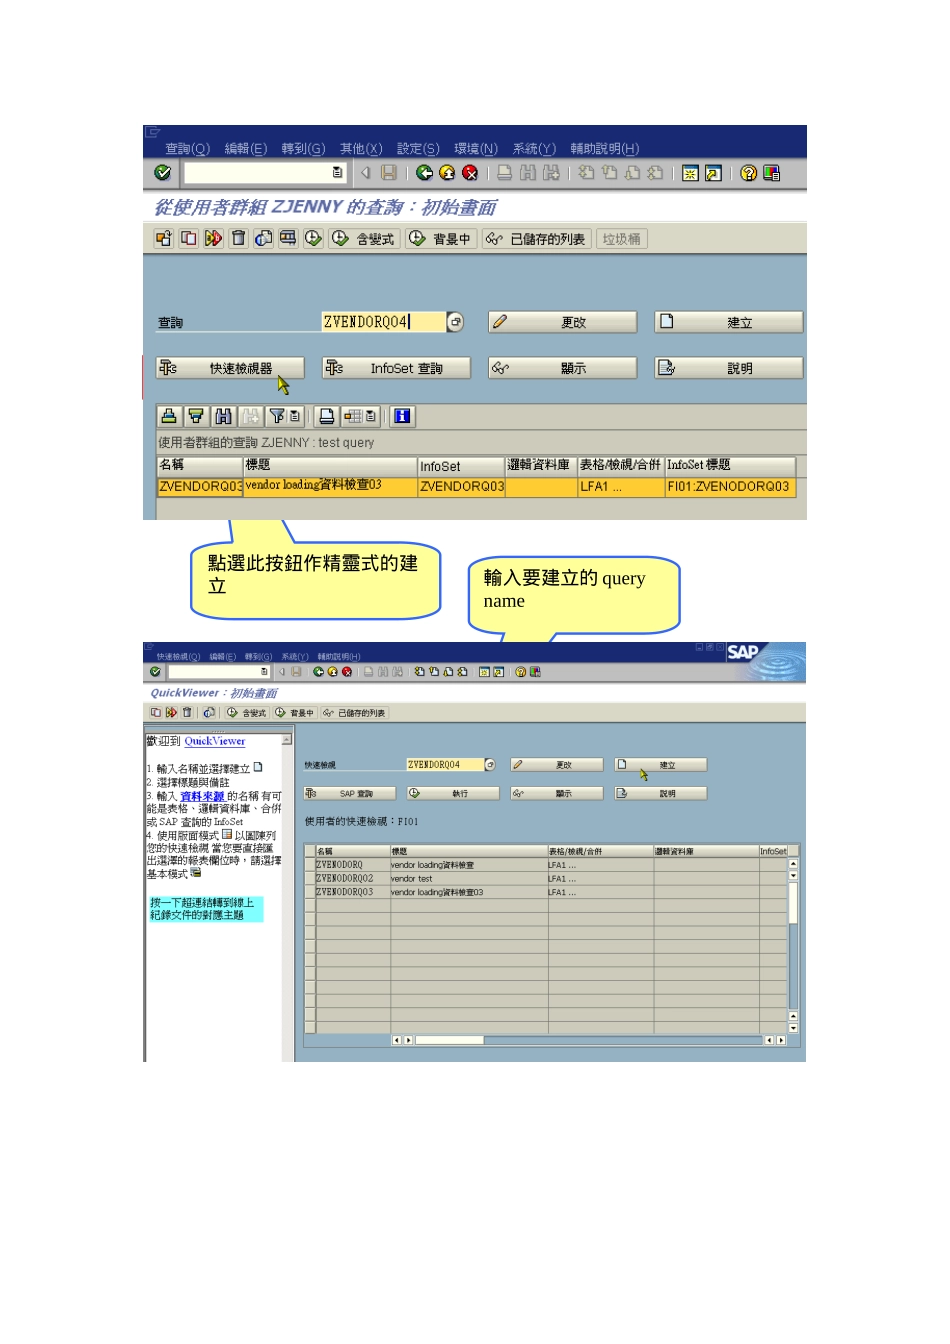Click trash Delete icon in ZJENNY query toolbar
The image size is (950, 1344).
(x=238, y=238)
